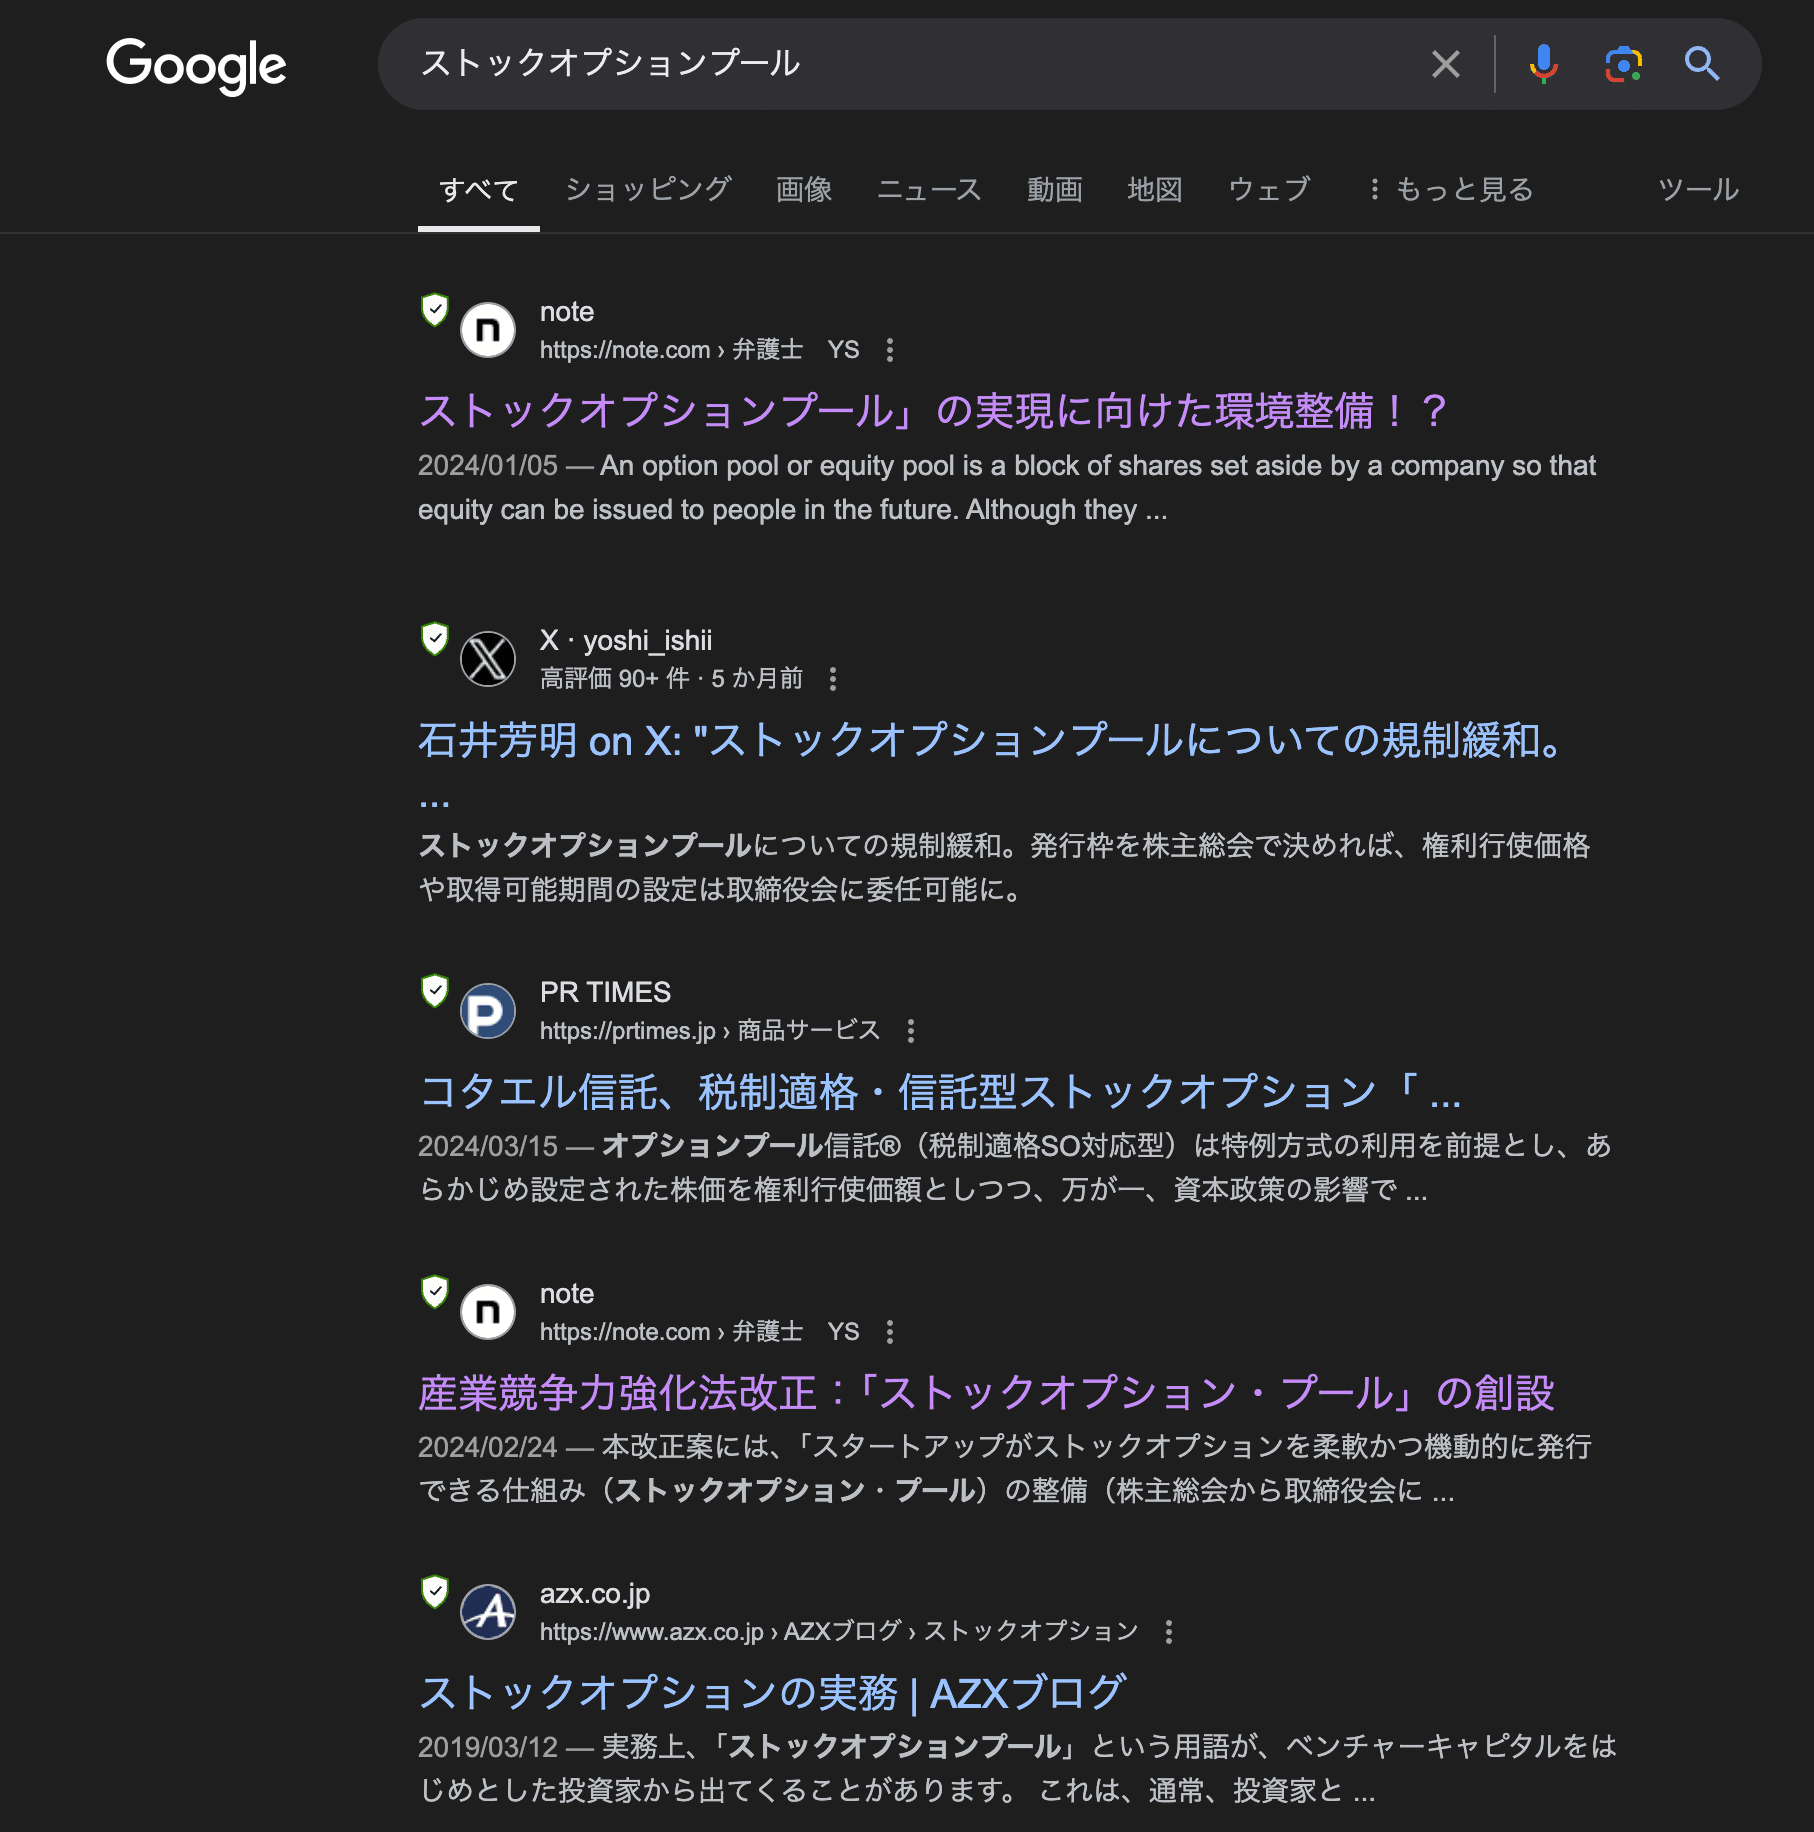The height and width of the screenshot is (1832, 1814).
Task: Open three-dot menu for X yoshi_ishii result
Action: [x=833, y=679]
